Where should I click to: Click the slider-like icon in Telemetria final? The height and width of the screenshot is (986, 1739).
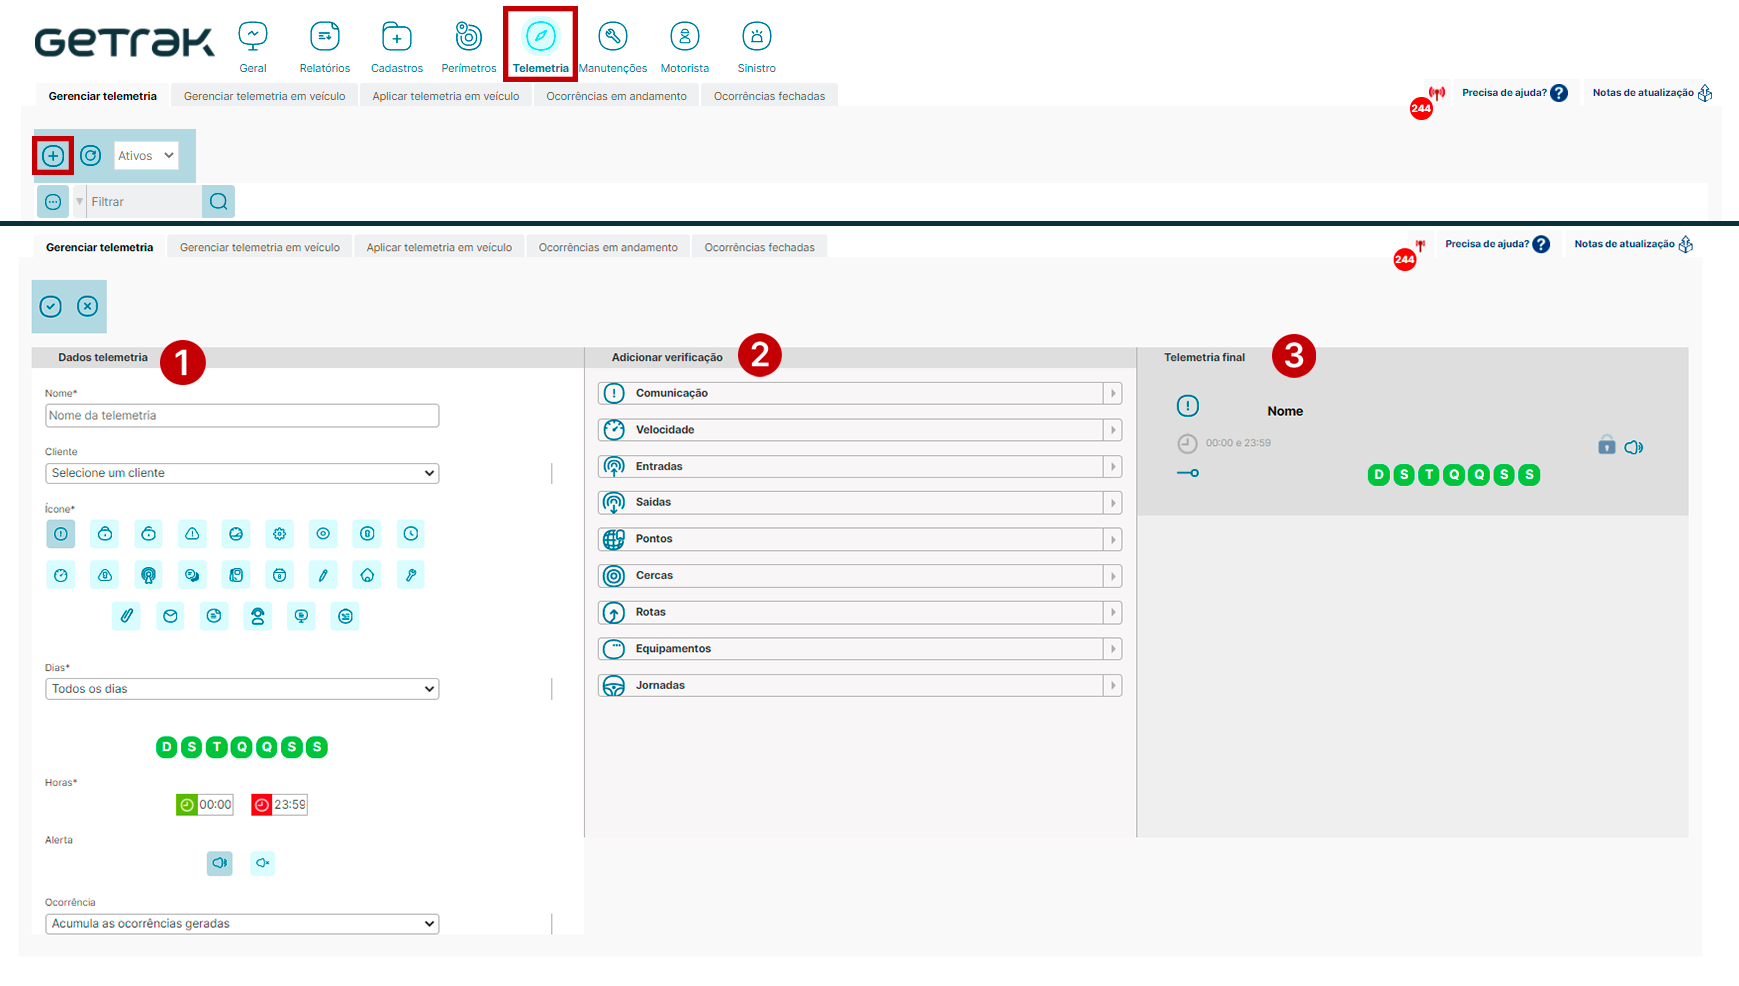pyautogui.click(x=1188, y=473)
